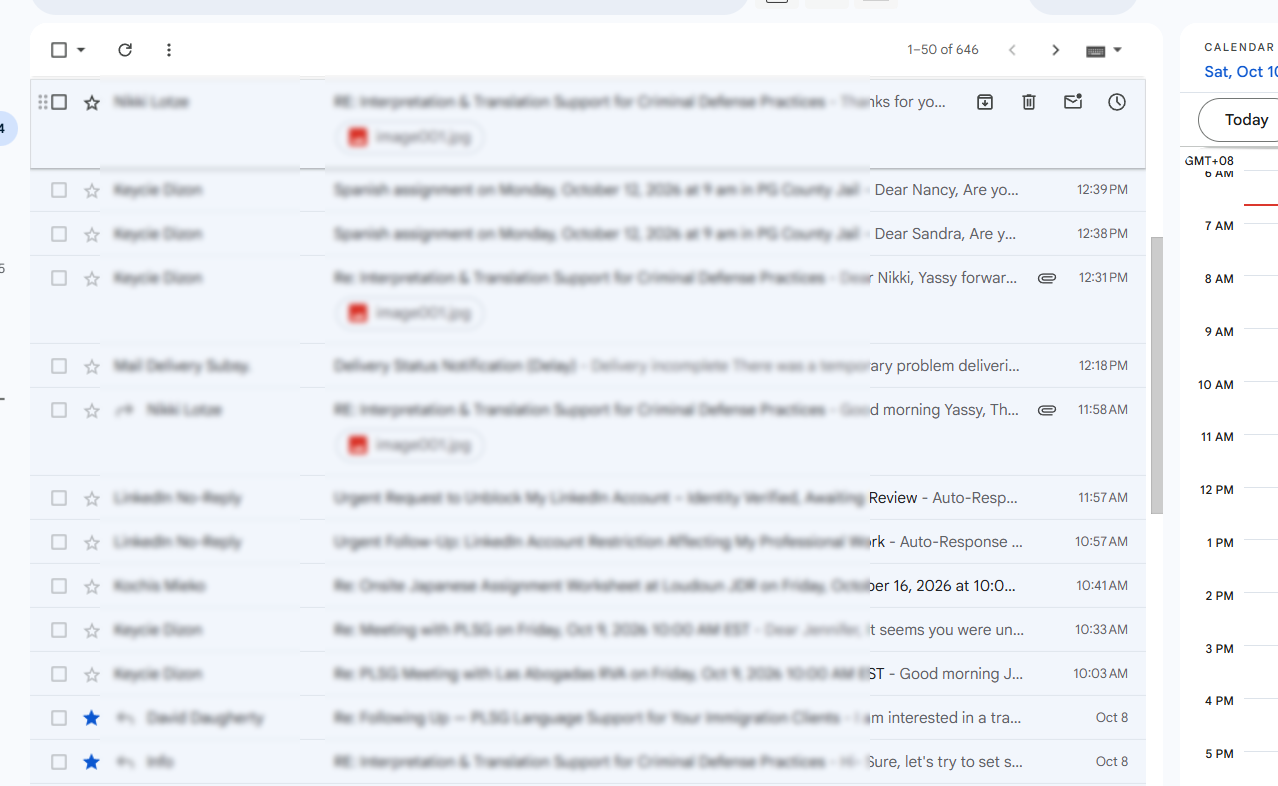Star the 10:57 AM LinkedIn email

click(x=92, y=542)
